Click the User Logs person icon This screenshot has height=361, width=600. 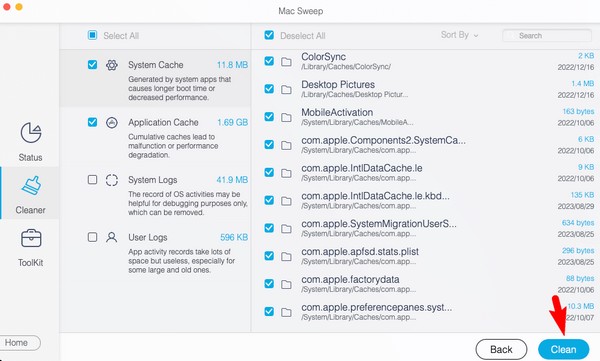pos(112,237)
